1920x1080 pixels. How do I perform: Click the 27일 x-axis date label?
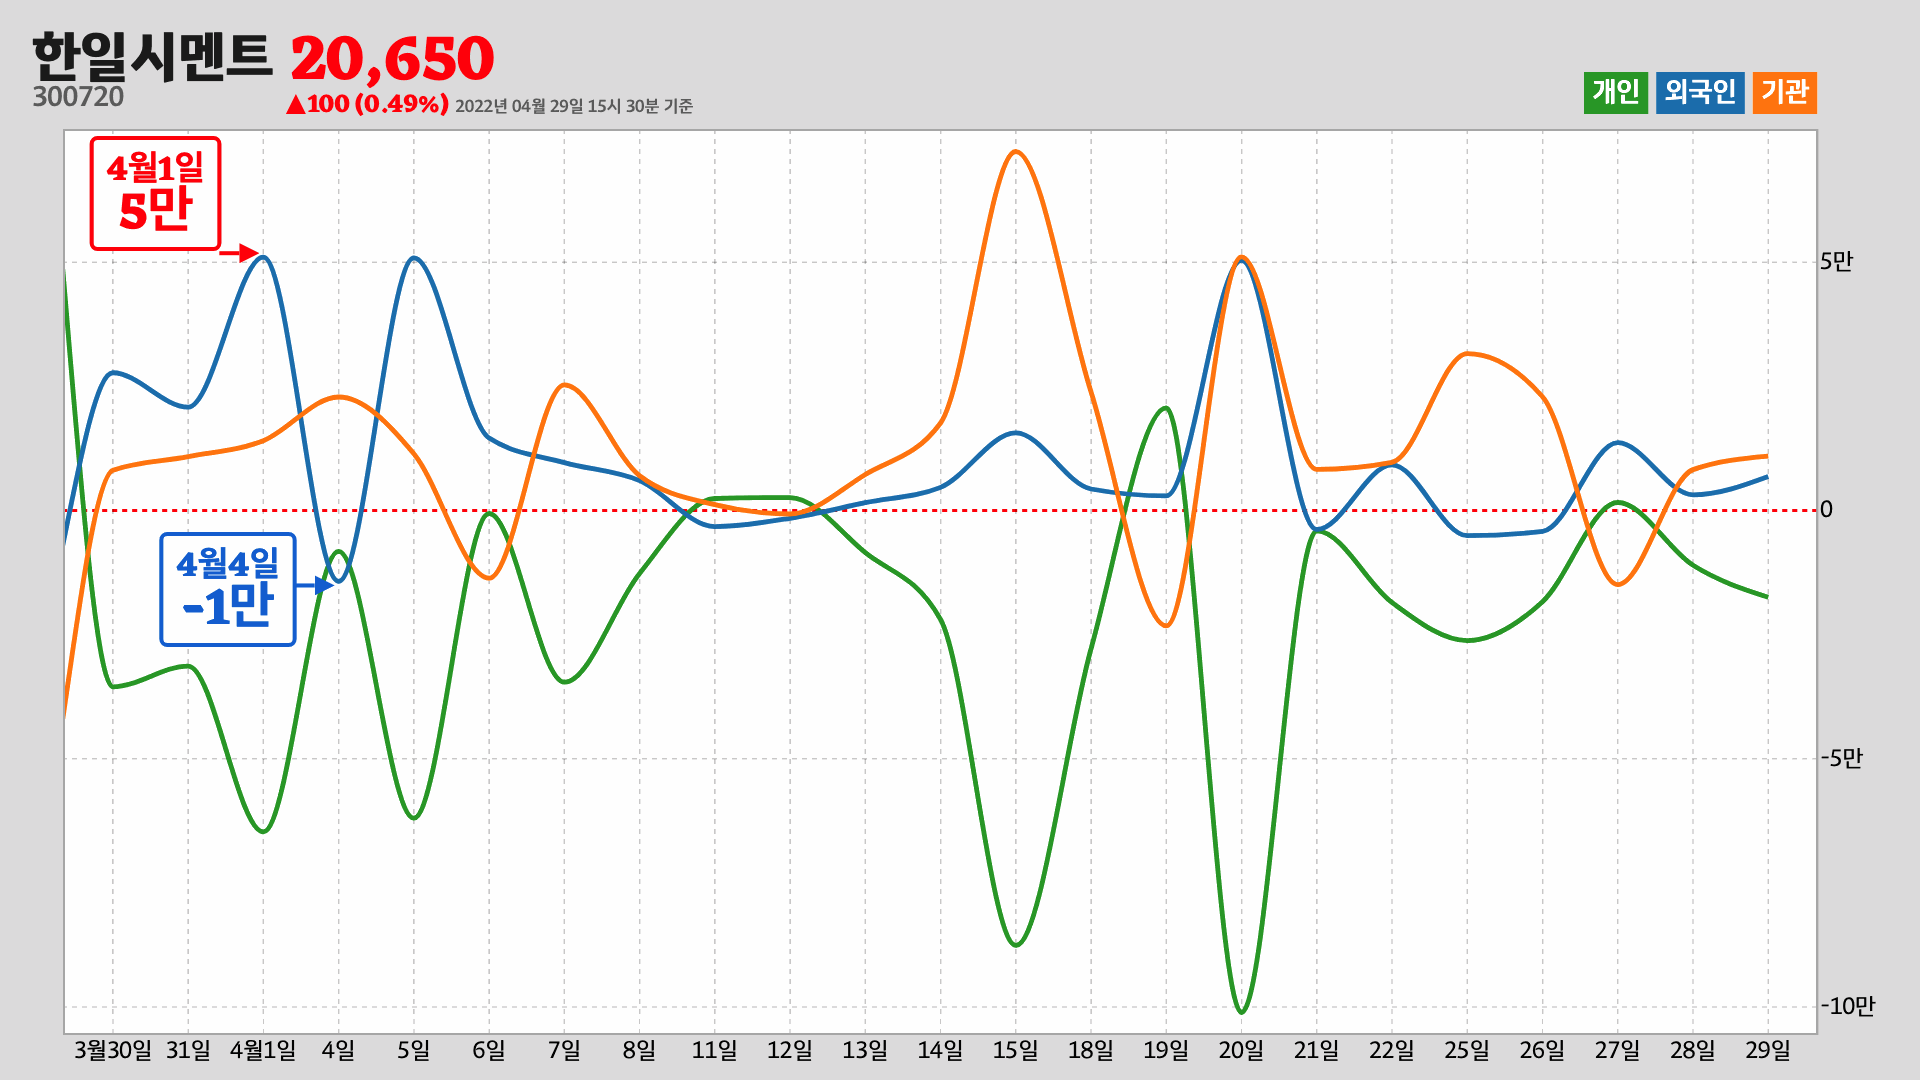pyautogui.click(x=1618, y=1050)
